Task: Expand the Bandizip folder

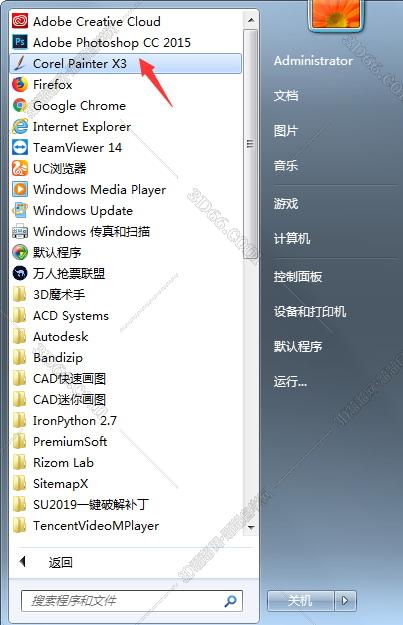Action: click(x=47, y=358)
